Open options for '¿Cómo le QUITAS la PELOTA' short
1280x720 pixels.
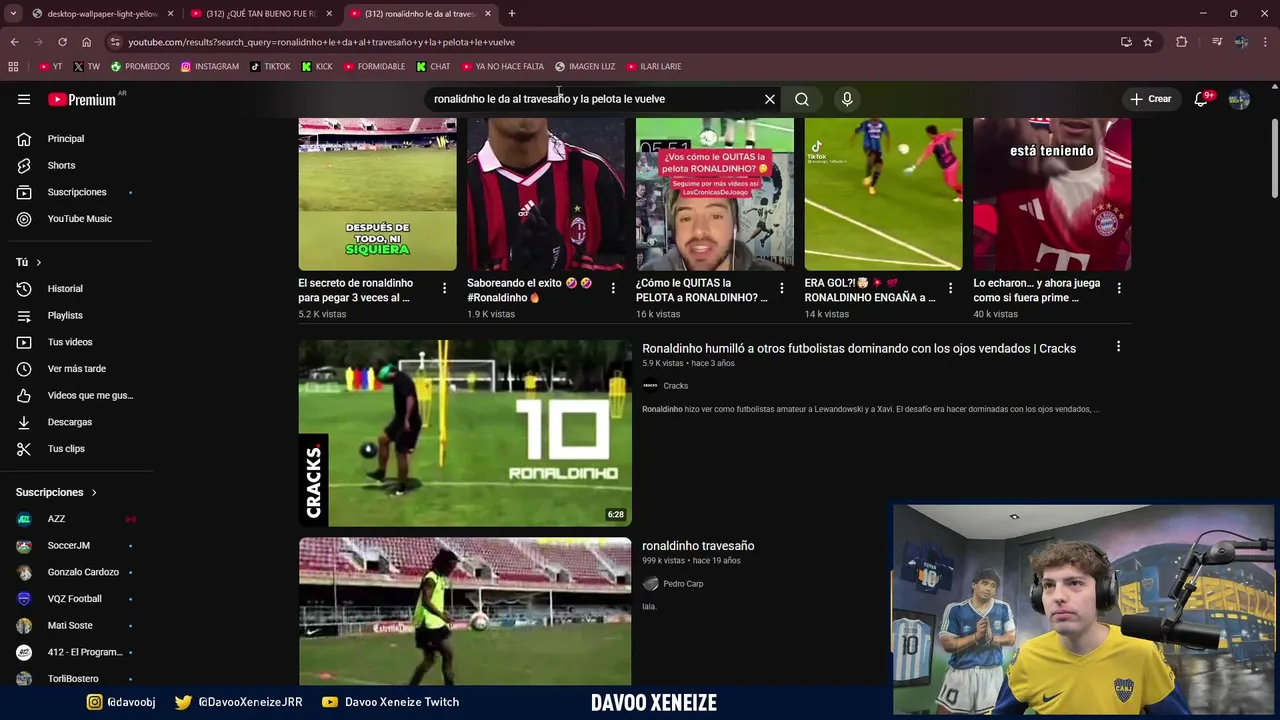[782, 288]
